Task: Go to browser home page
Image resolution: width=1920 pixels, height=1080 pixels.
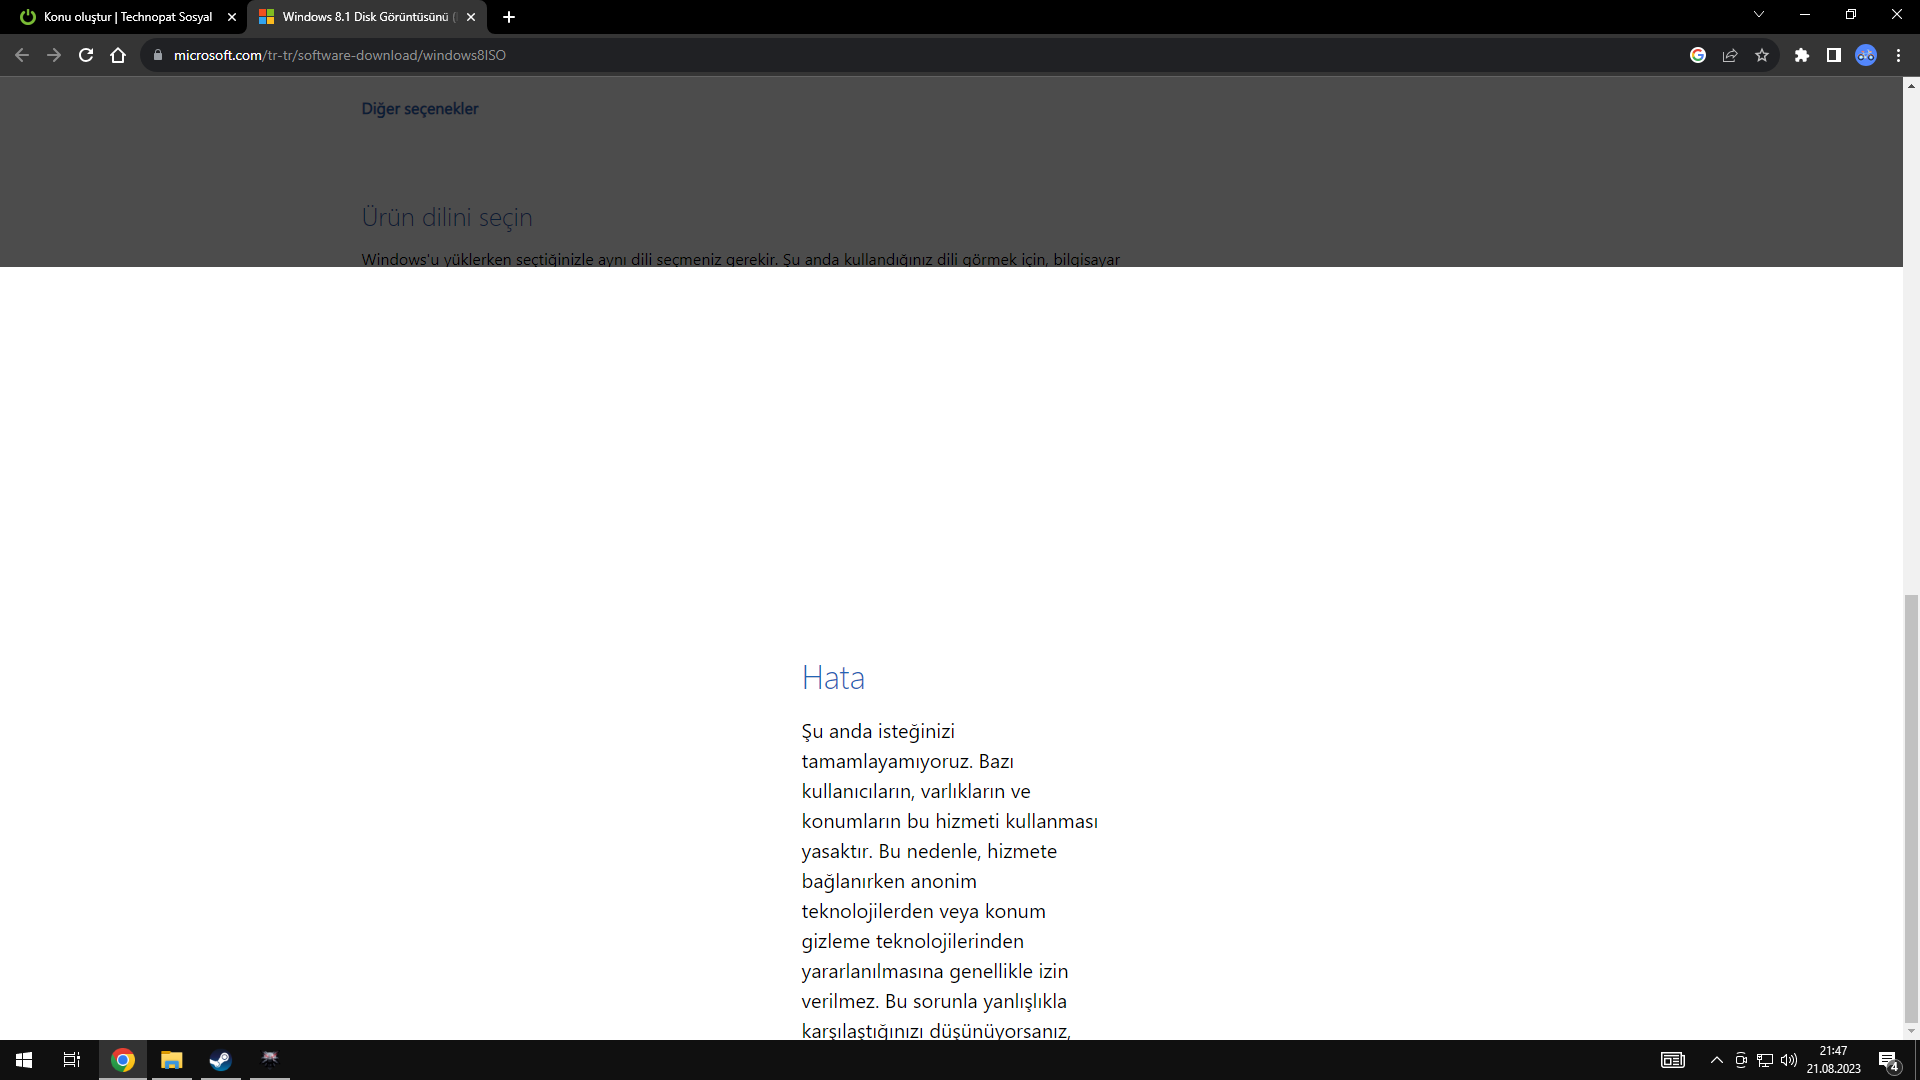Action: [x=118, y=55]
